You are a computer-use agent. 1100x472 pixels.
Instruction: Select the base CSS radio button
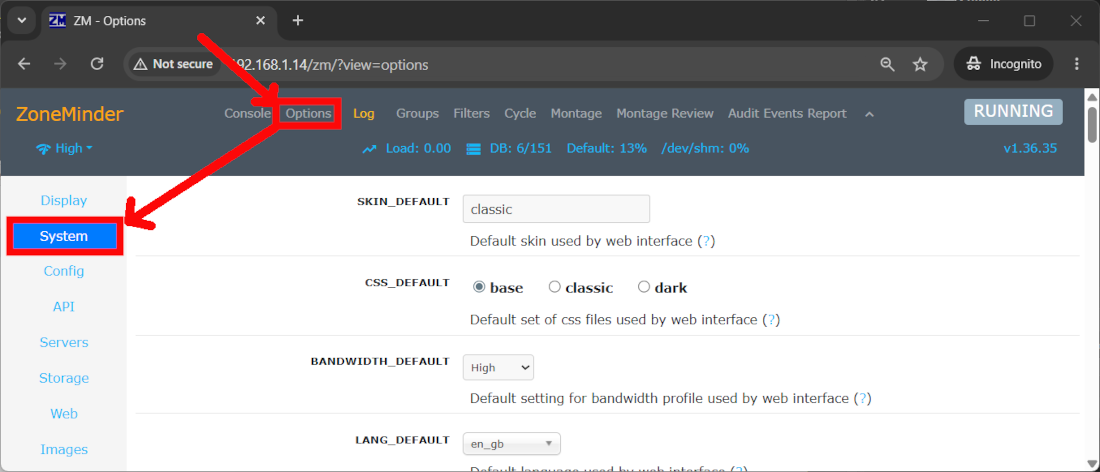coord(479,287)
